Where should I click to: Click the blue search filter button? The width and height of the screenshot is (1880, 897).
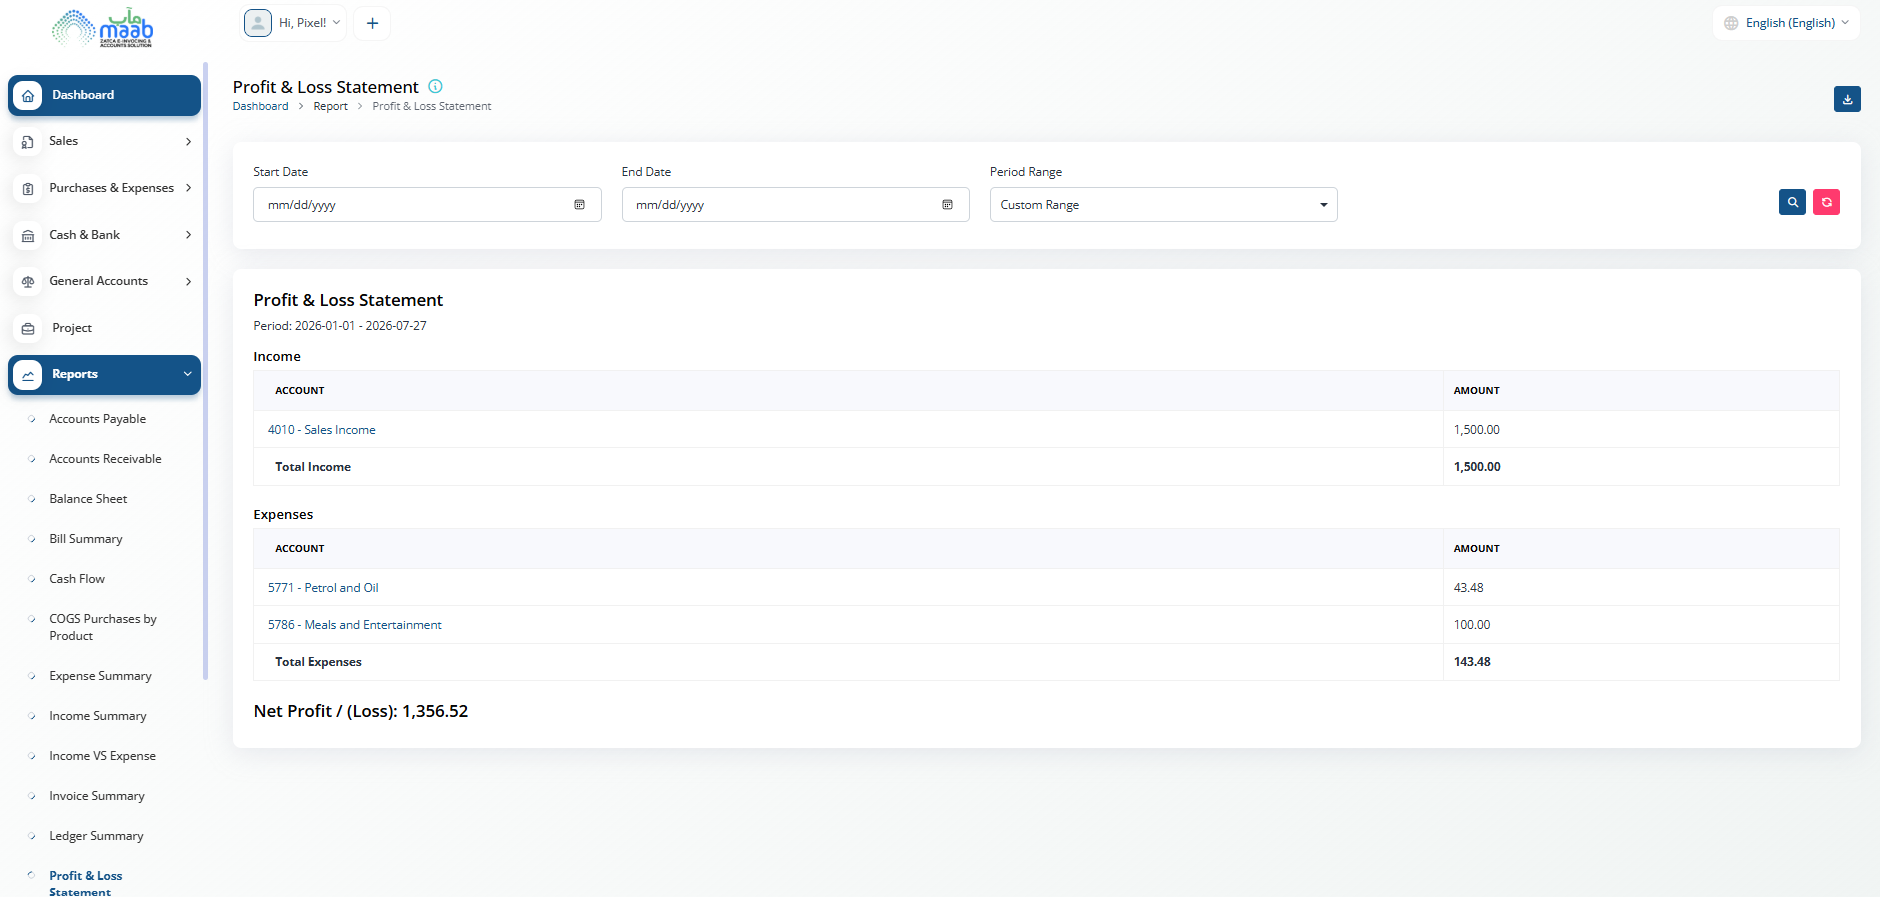click(x=1792, y=202)
